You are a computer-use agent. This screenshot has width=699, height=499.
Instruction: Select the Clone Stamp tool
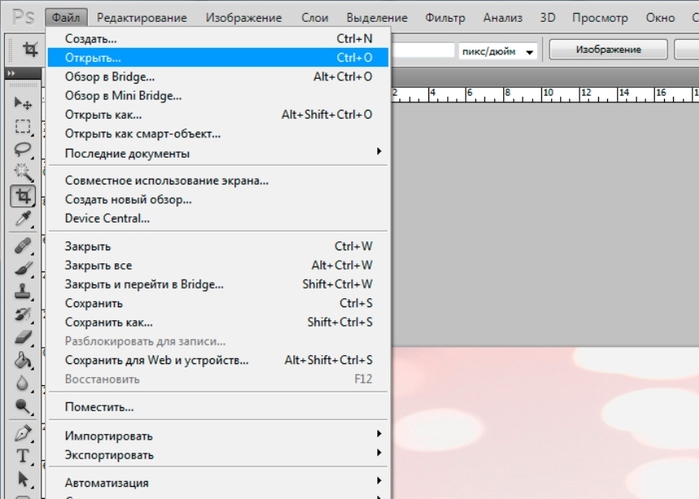click(22, 291)
